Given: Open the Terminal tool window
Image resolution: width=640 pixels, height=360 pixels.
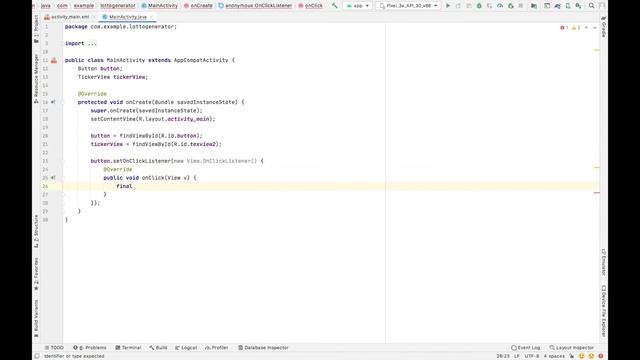Looking at the screenshot, I should [x=128, y=348].
